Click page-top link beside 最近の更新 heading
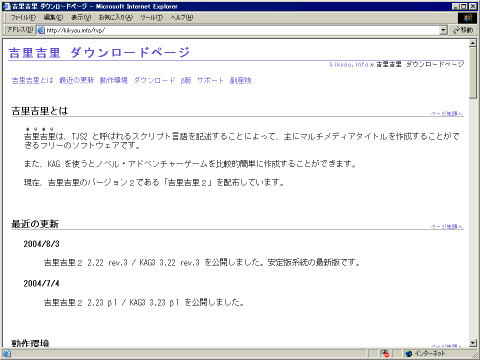480x360 pixels. click(447, 227)
